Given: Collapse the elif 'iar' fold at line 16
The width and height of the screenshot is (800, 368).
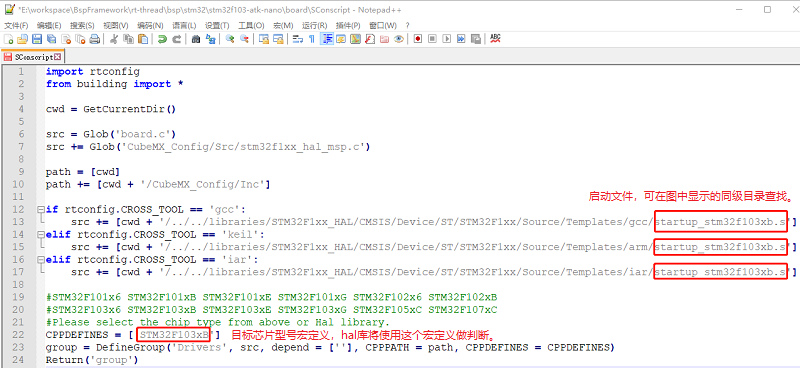Looking at the screenshot, I should tap(40, 259).
